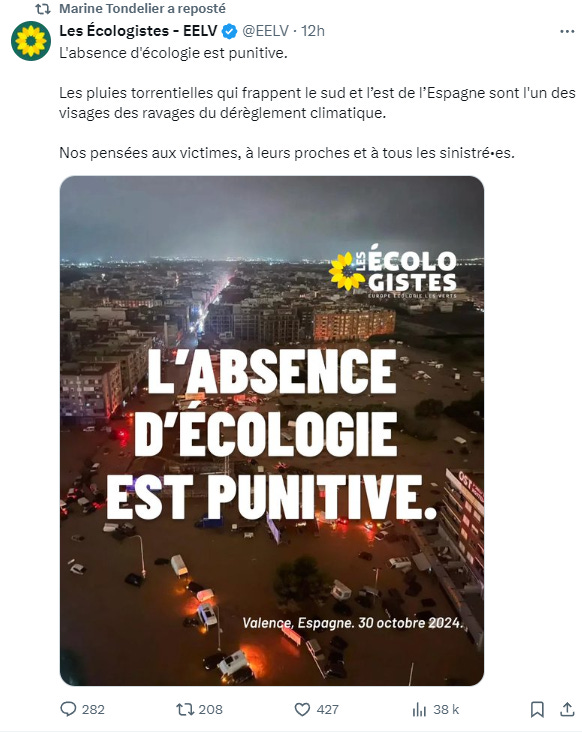Click tweet text about pluies torrentielles
This screenshot has height=741, width=582.
click(317, 103)
